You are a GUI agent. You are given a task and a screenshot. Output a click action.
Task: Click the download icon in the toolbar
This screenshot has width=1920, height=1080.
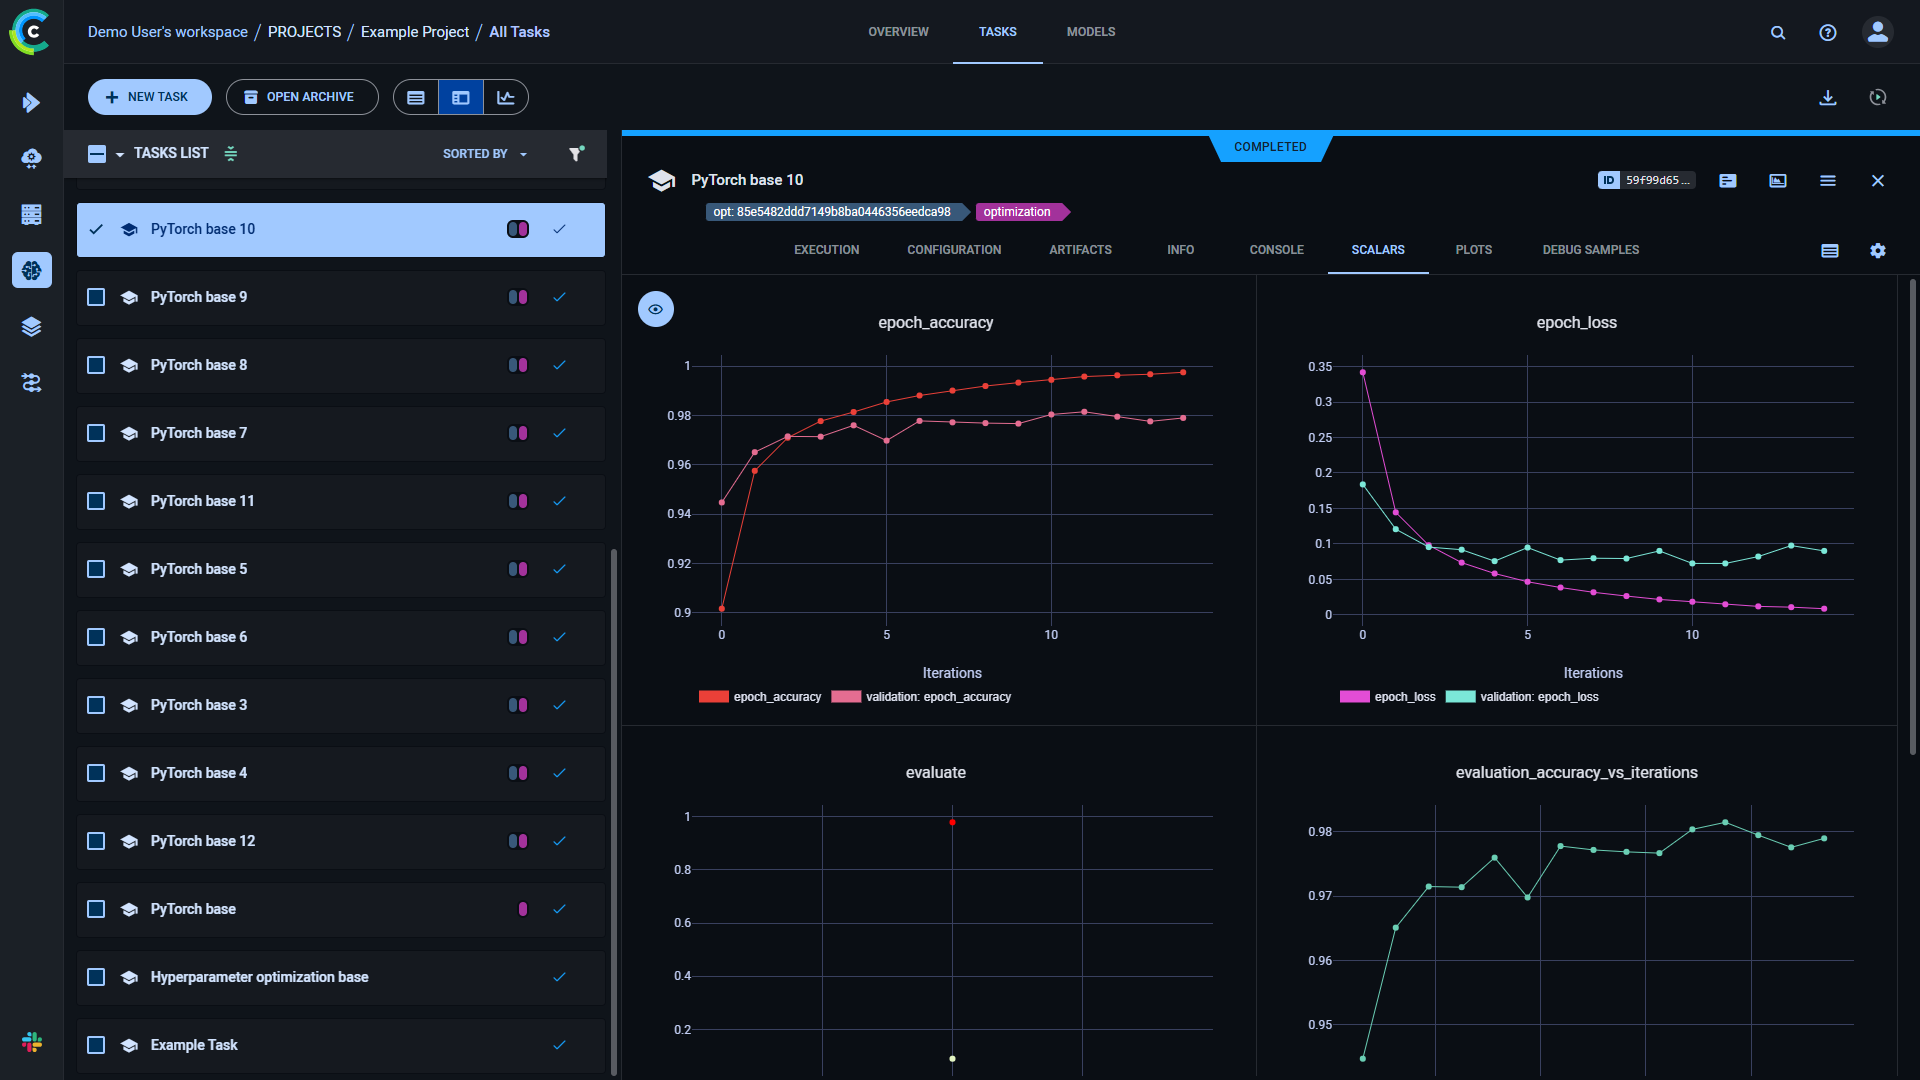[x=1827, y=97]
